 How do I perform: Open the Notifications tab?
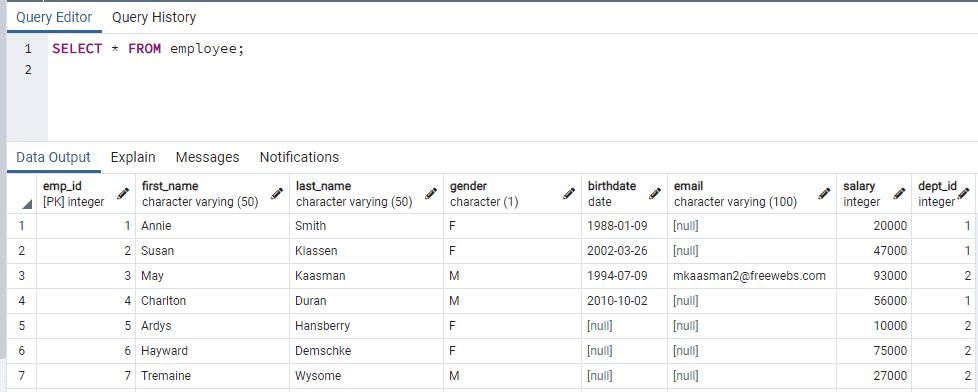(x=299, y=157)
